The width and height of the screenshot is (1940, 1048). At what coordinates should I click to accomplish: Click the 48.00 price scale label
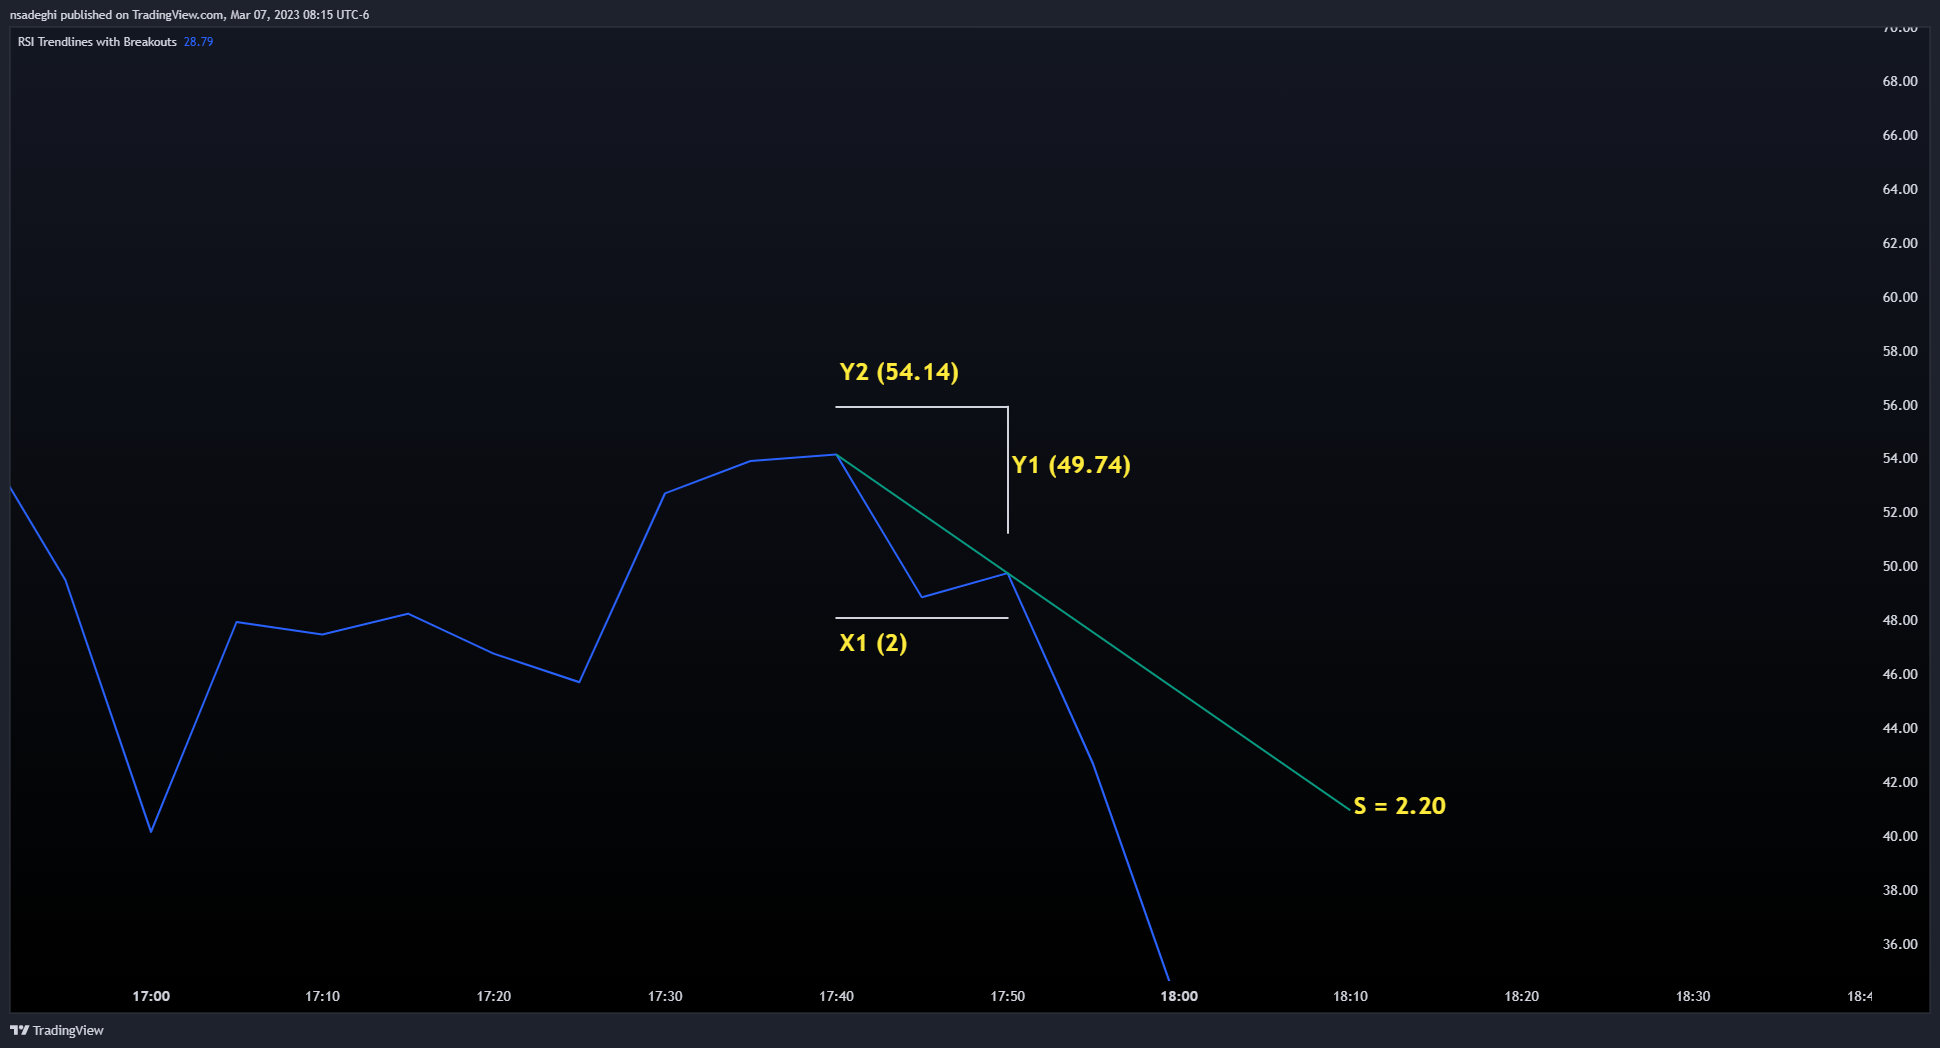pos(1900,620)
